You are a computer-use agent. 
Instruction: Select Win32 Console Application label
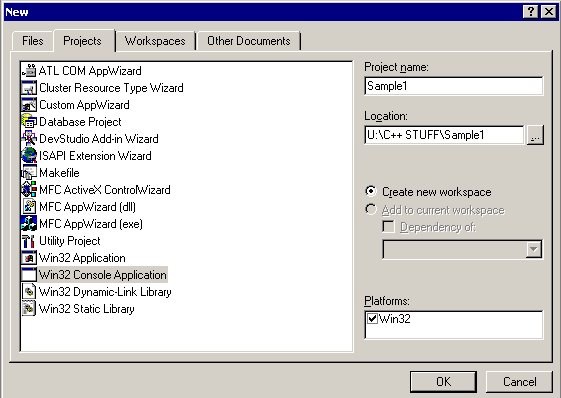click(x=103, y=275)
